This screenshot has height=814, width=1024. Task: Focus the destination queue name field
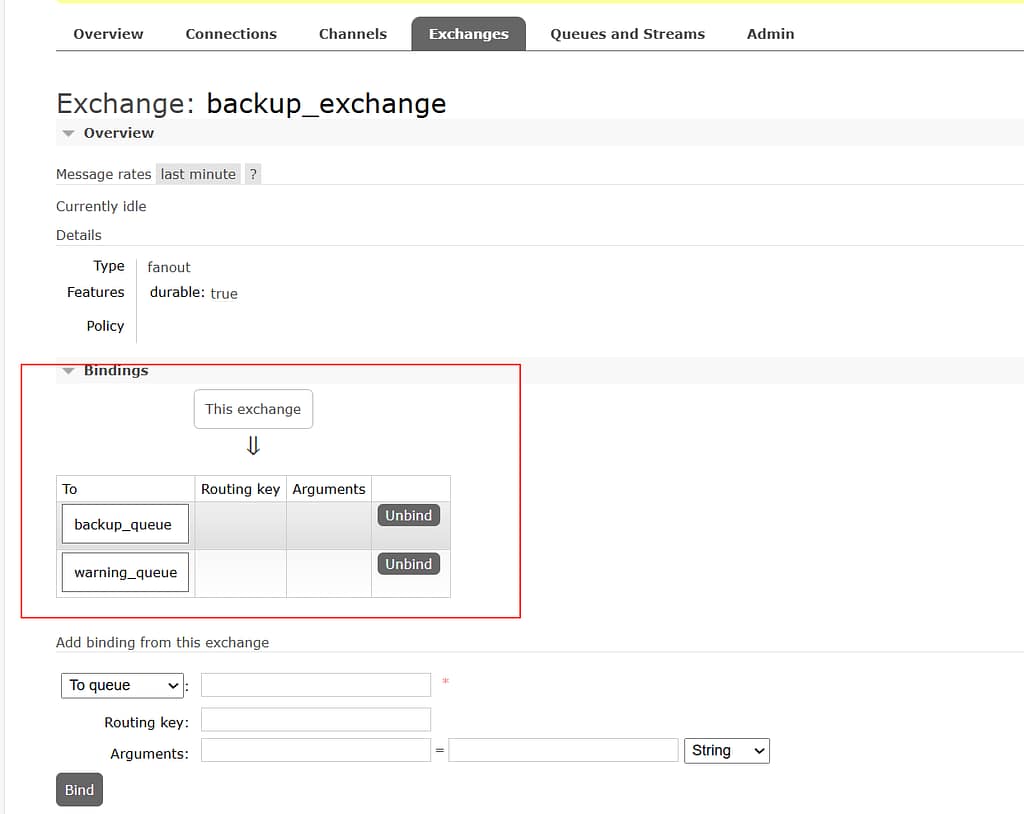tap(315, 685)
